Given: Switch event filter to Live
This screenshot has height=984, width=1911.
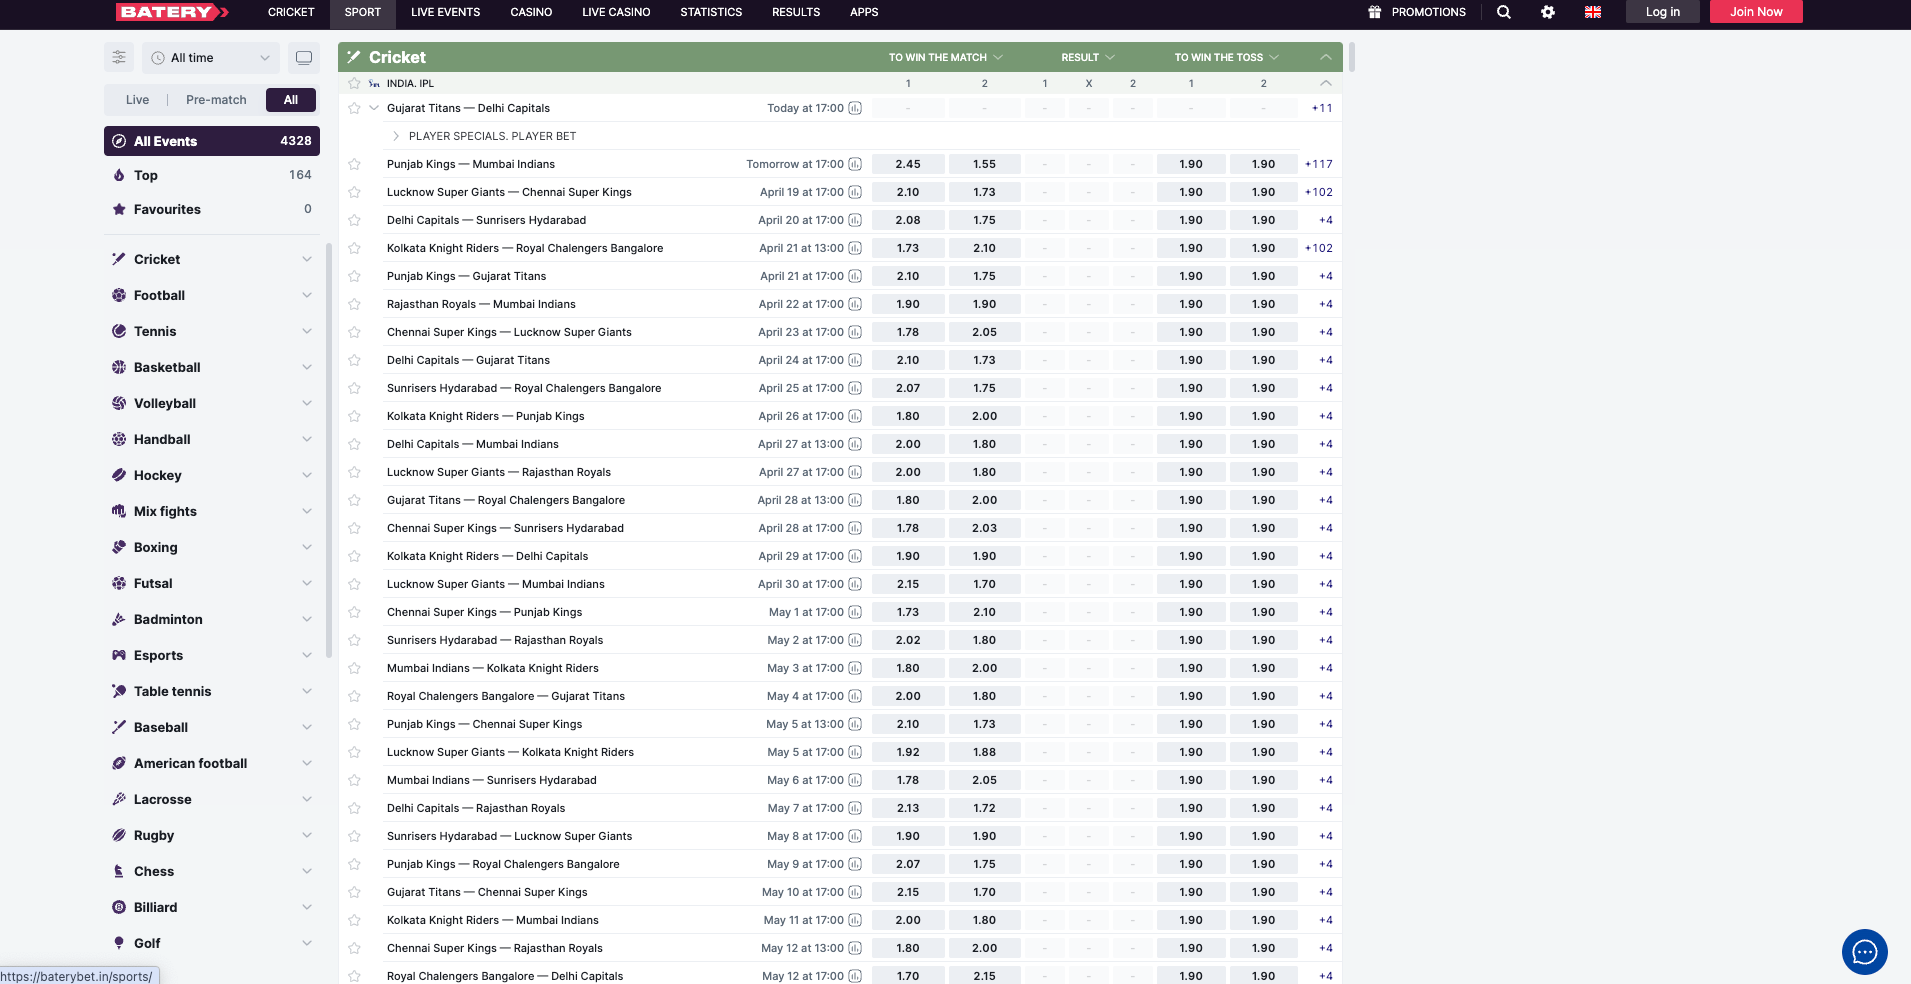Looking at the screenshot, I should pyautogui.click(x=137, y=100).
